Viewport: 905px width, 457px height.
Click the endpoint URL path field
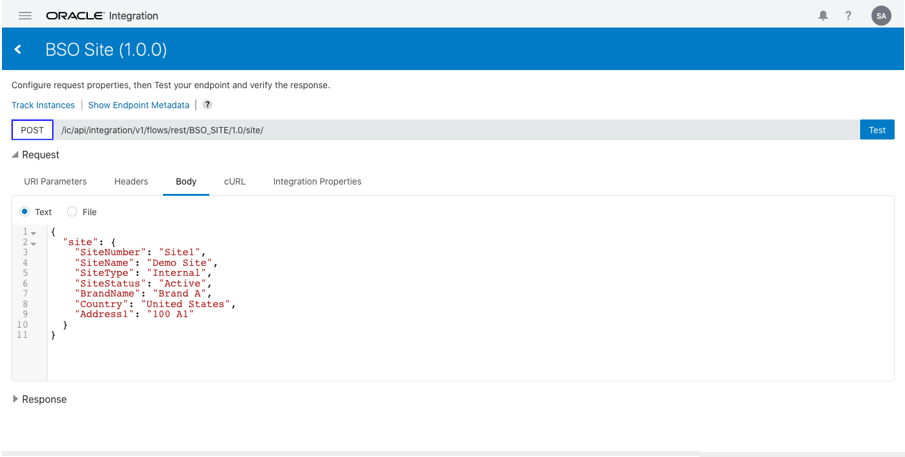[x=457, y=130]
